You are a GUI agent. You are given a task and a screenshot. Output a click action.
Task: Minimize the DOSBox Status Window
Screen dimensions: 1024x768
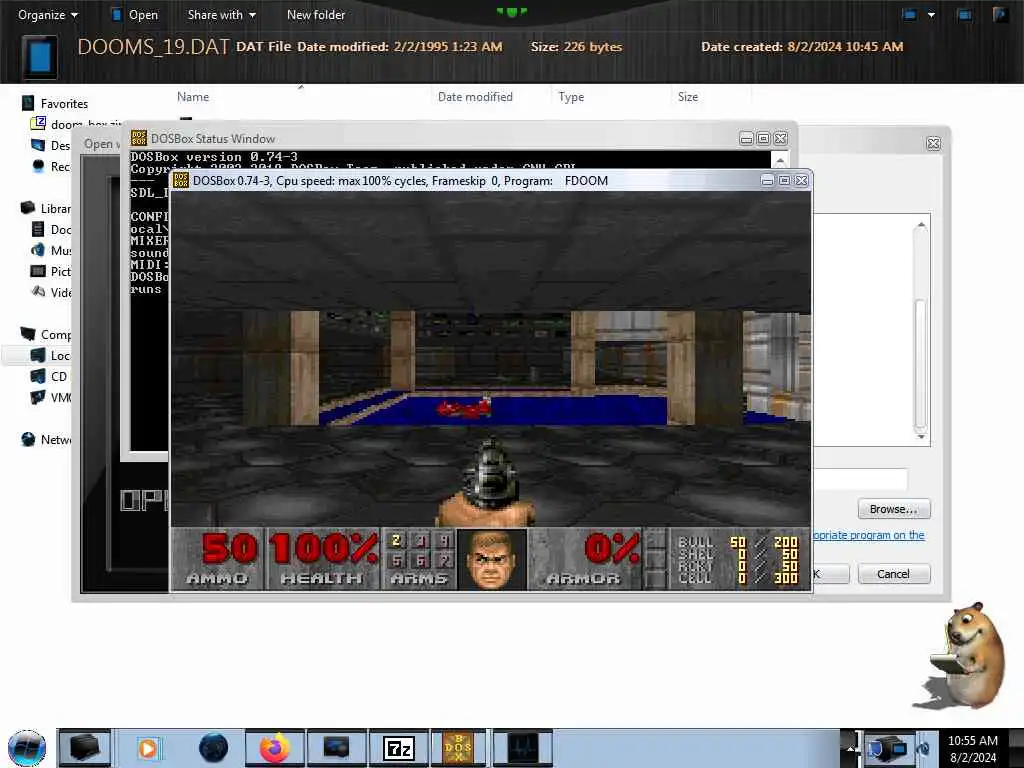coord(746,138)
